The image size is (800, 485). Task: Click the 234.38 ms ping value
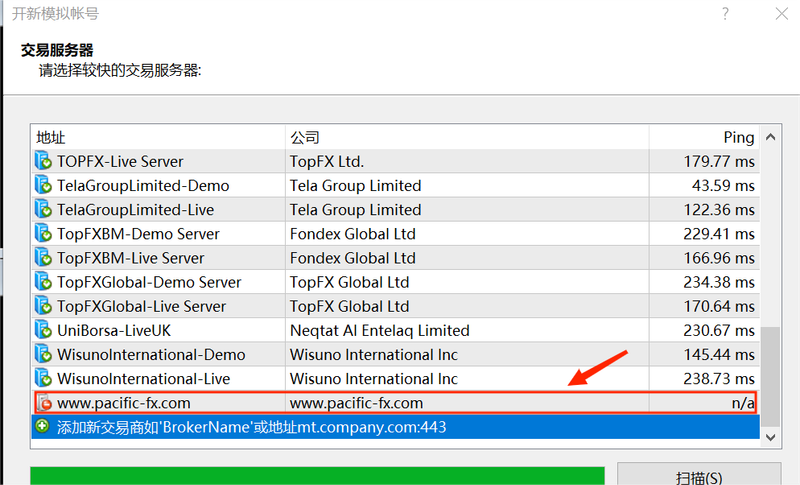point(719,282)
